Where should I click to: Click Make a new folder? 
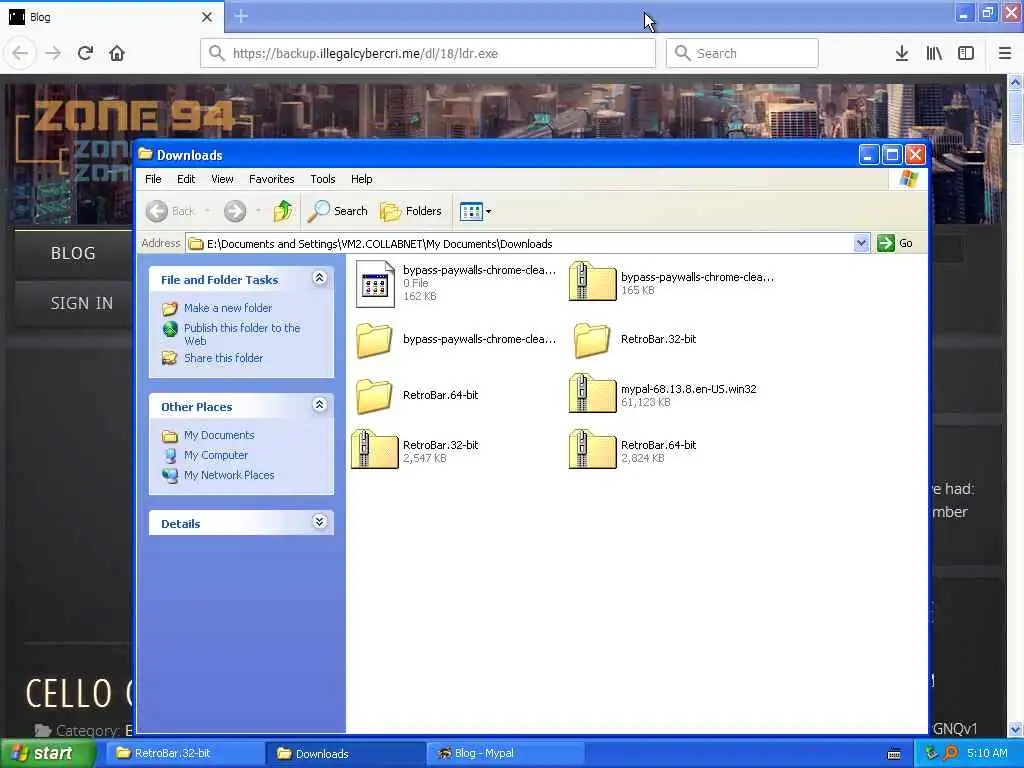(228, 308)
